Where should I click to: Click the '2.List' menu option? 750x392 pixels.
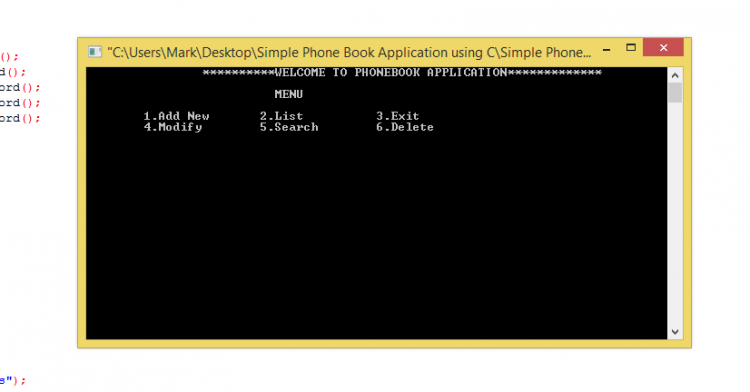281,116
